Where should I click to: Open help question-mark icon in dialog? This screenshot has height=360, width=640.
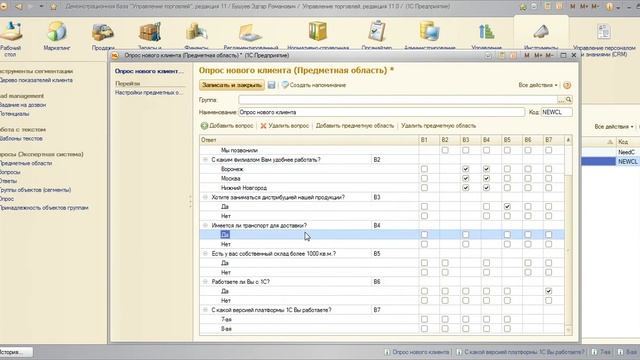click(x=567, y=85)
